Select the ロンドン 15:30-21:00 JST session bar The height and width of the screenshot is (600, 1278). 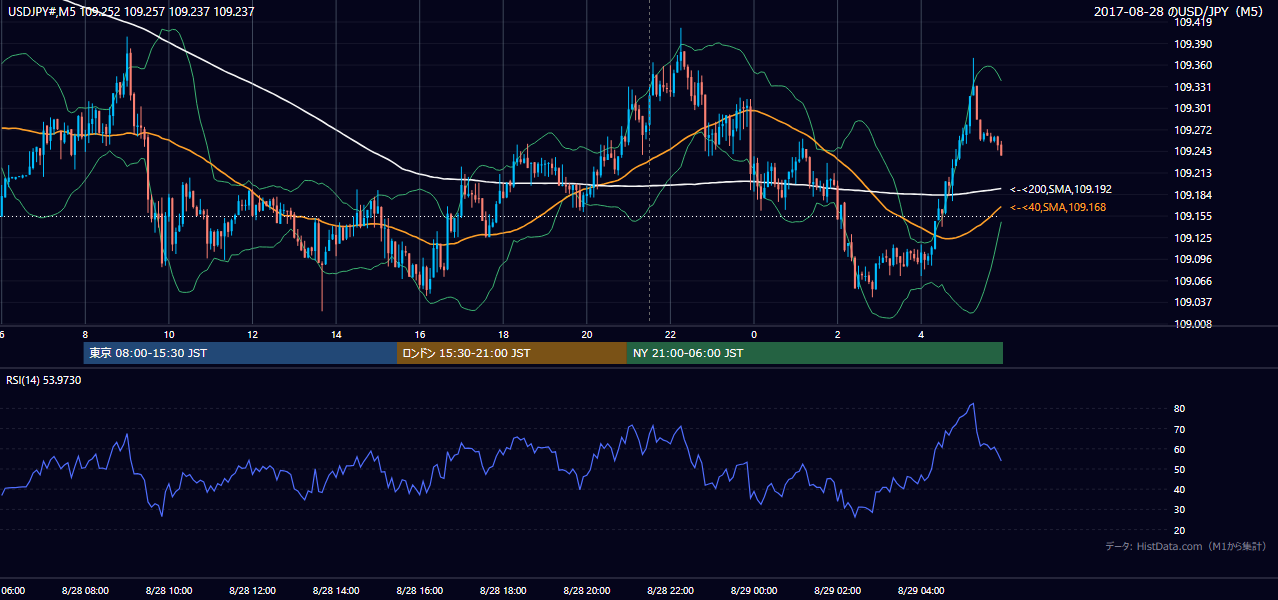pyautogui.click(x=512, y=353)
